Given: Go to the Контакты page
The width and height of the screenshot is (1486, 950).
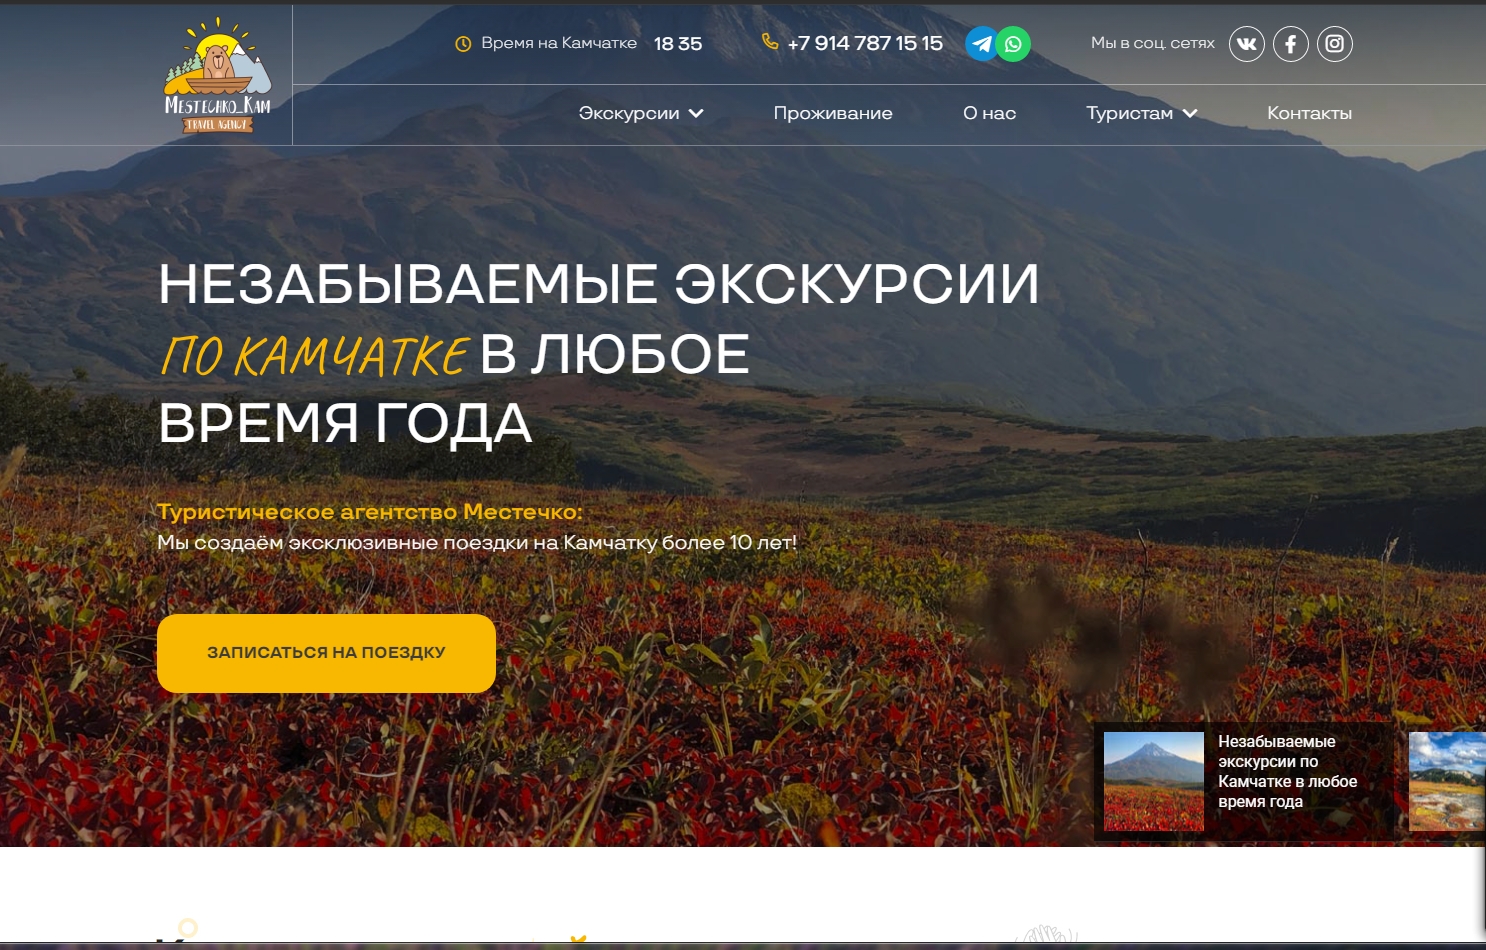Looking at the screenshot, I should 1309,113.
